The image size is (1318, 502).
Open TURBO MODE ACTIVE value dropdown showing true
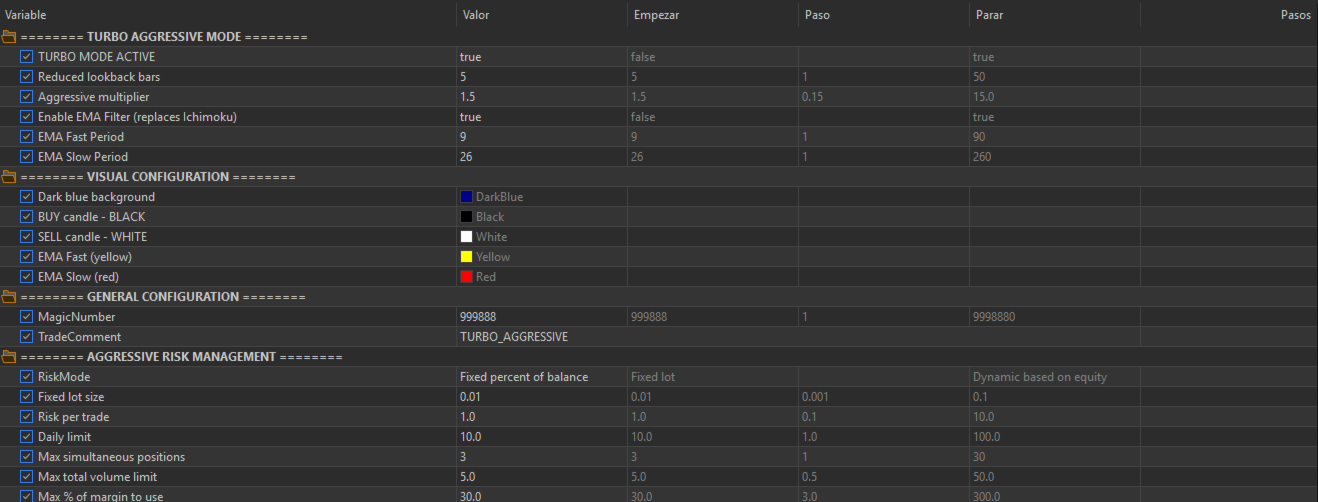coord(541,57)
